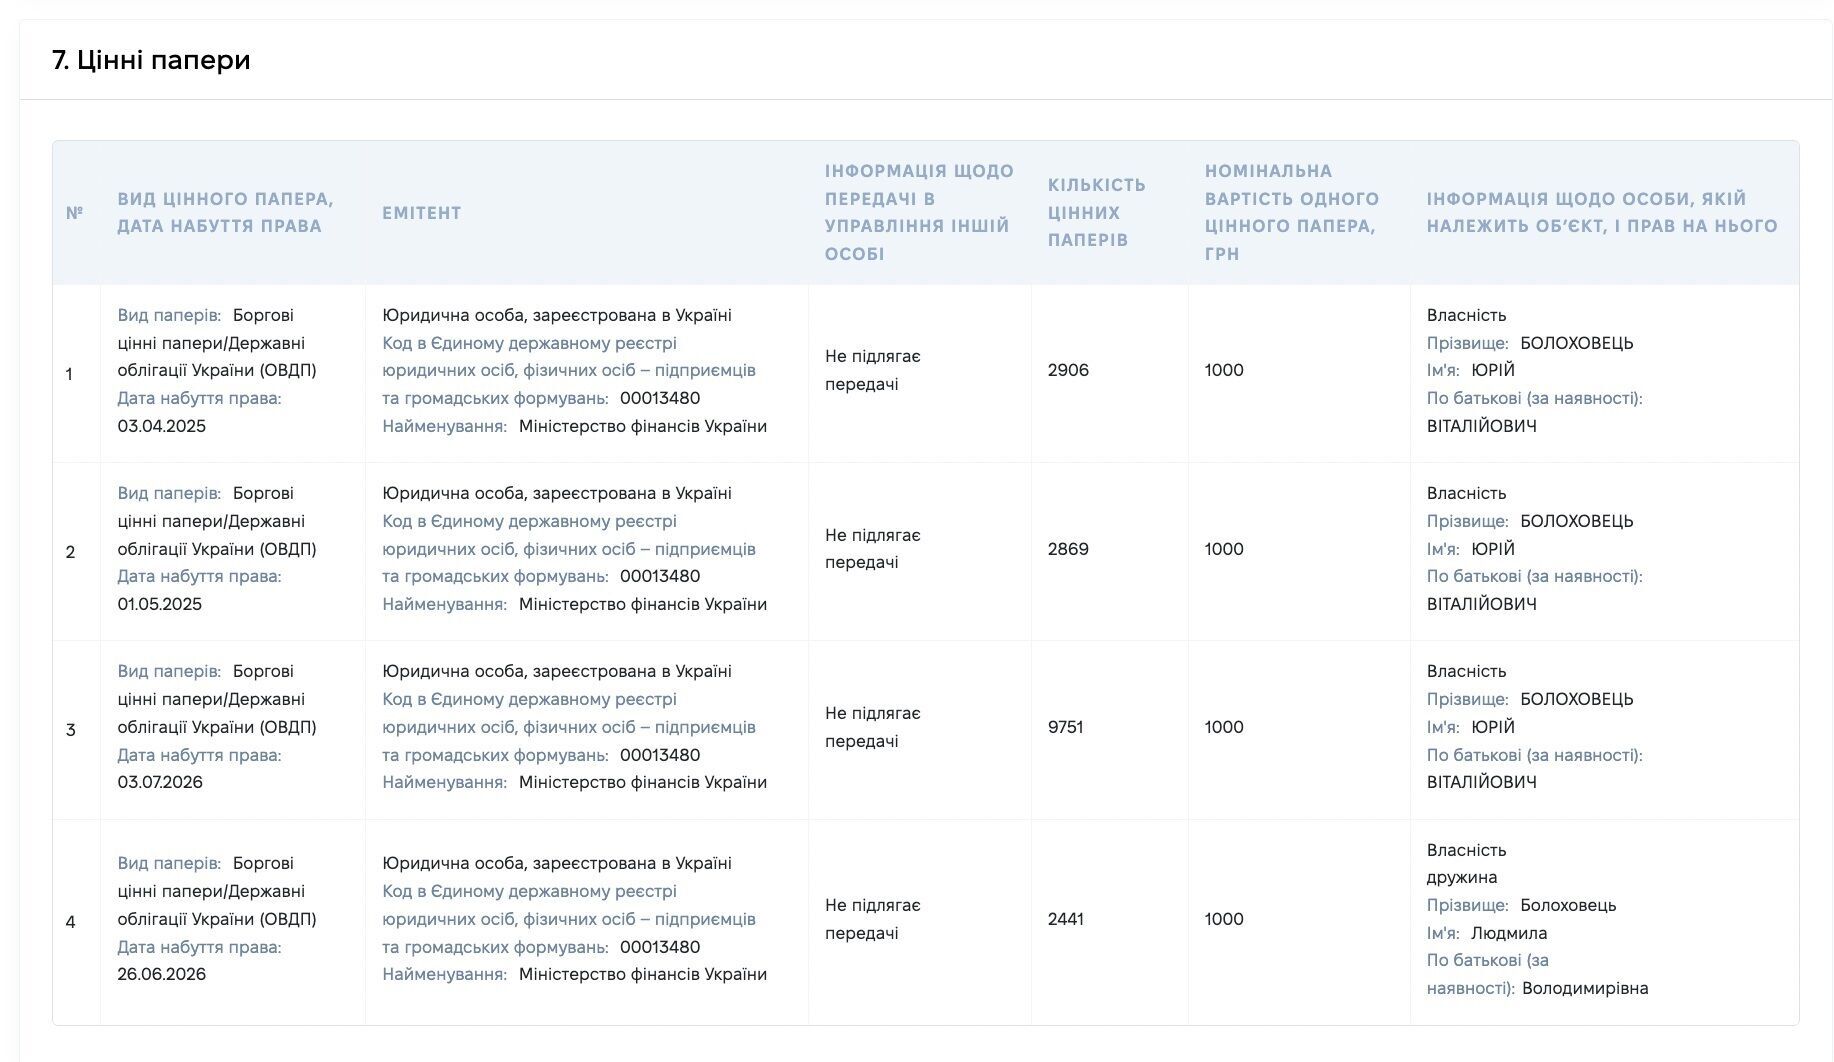Select the acquisition date 26.06.2026
This screenshot has width=1834, height=1062.
(162, 974)
